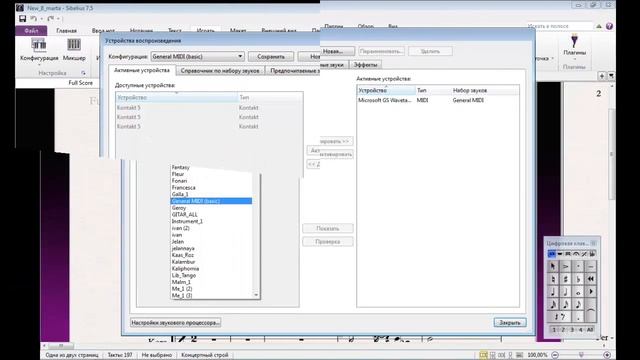Select Fantasy in the configuration list
The width and height of the screenshot is (640, 360).
[211, 167]
